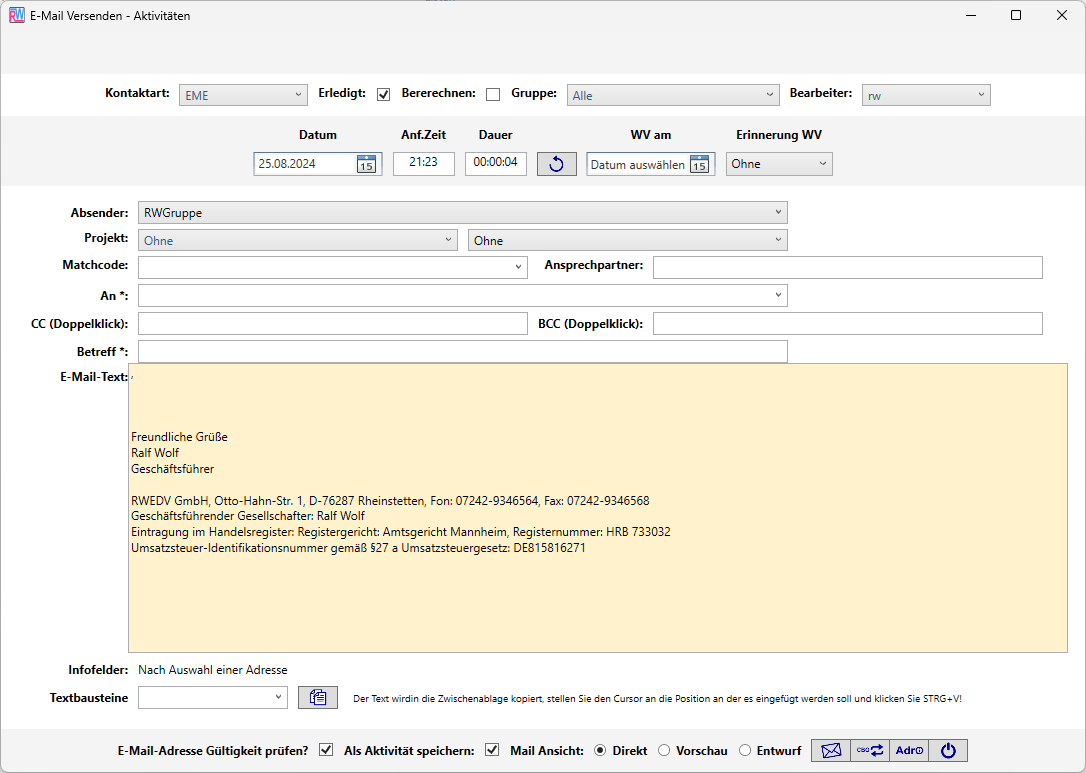Minimize the E-Mail Versenden window
Screen dimensions: 1086x773
pos(971,15)
